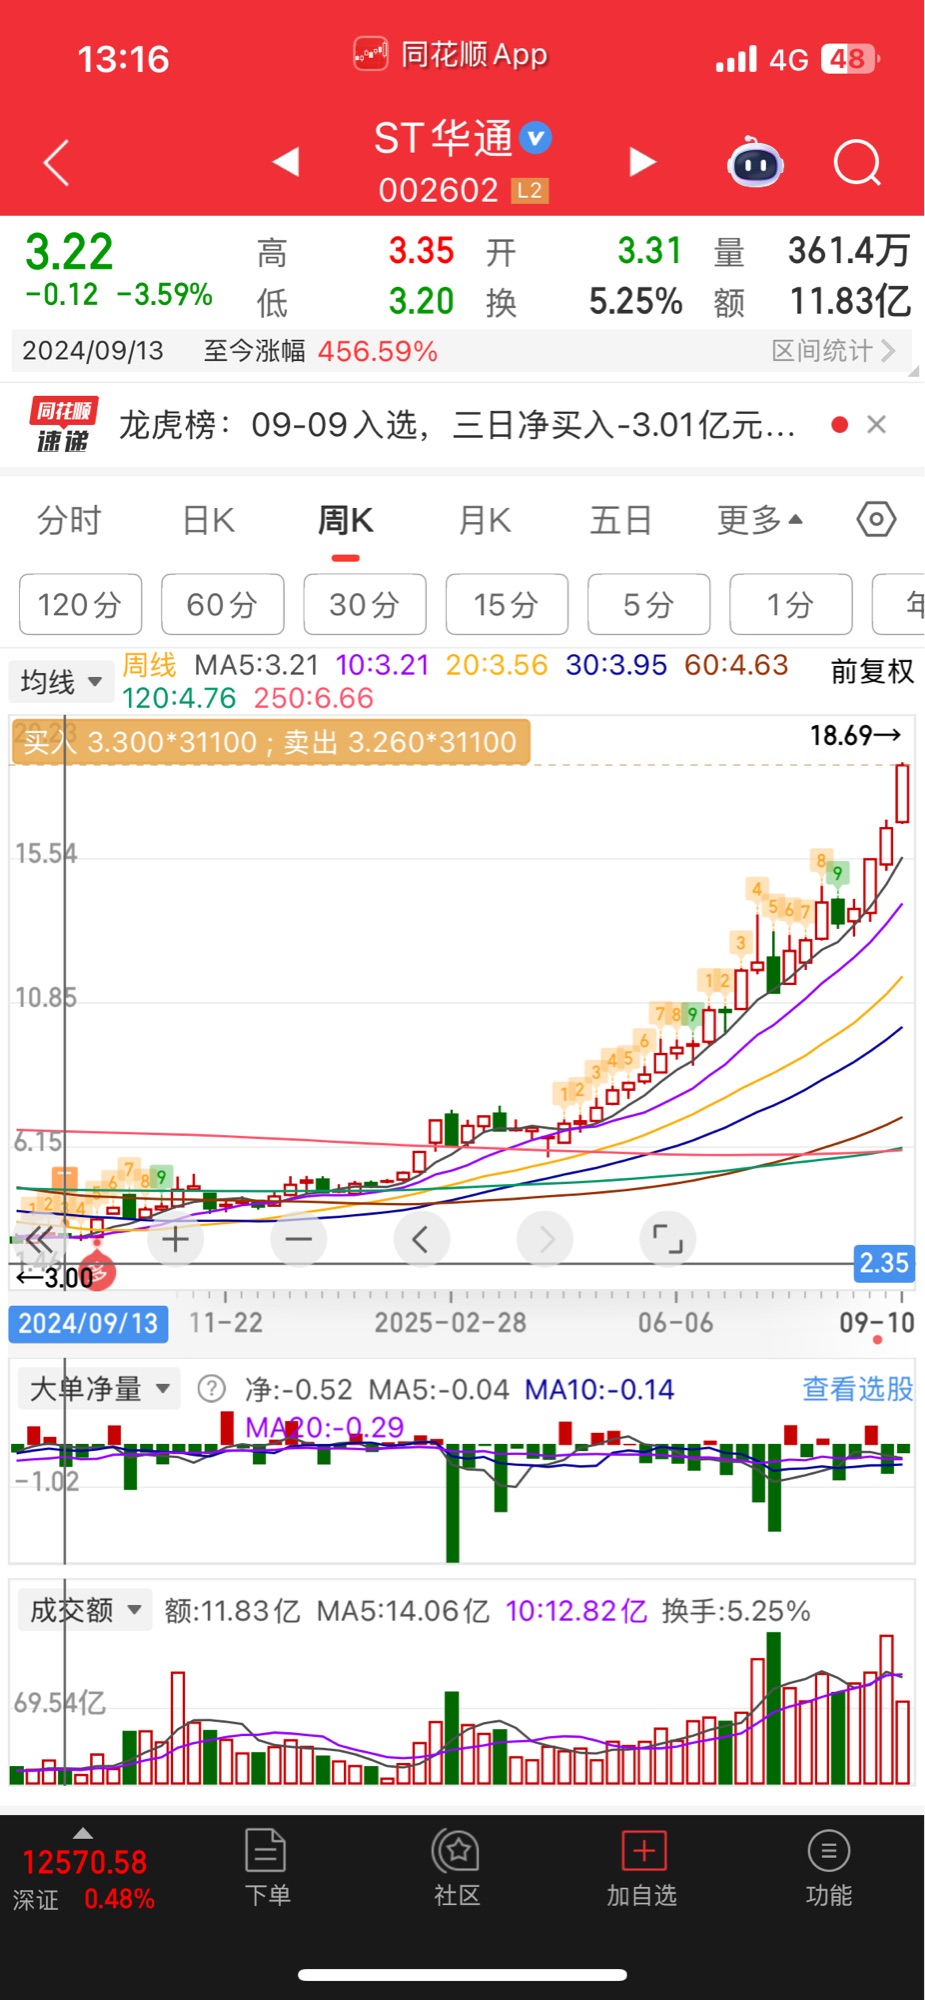
Task: Open the 下单 order page
Action: click(267, 1868)
